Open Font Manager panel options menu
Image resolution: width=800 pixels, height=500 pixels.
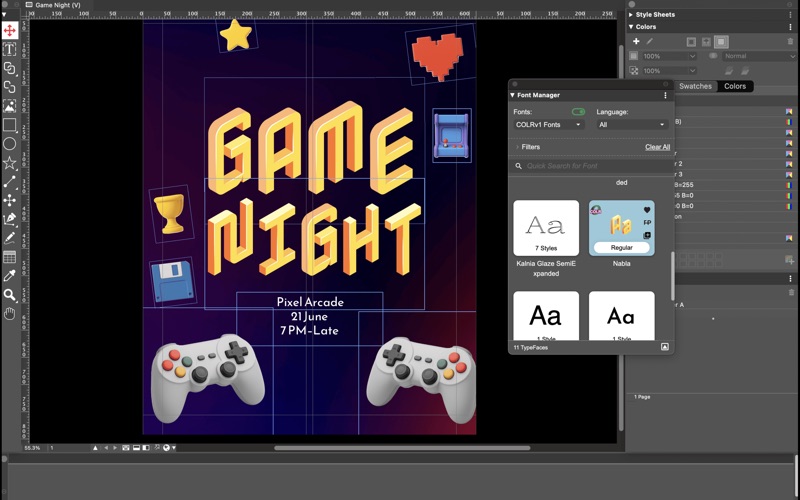[x=665, y=95]
